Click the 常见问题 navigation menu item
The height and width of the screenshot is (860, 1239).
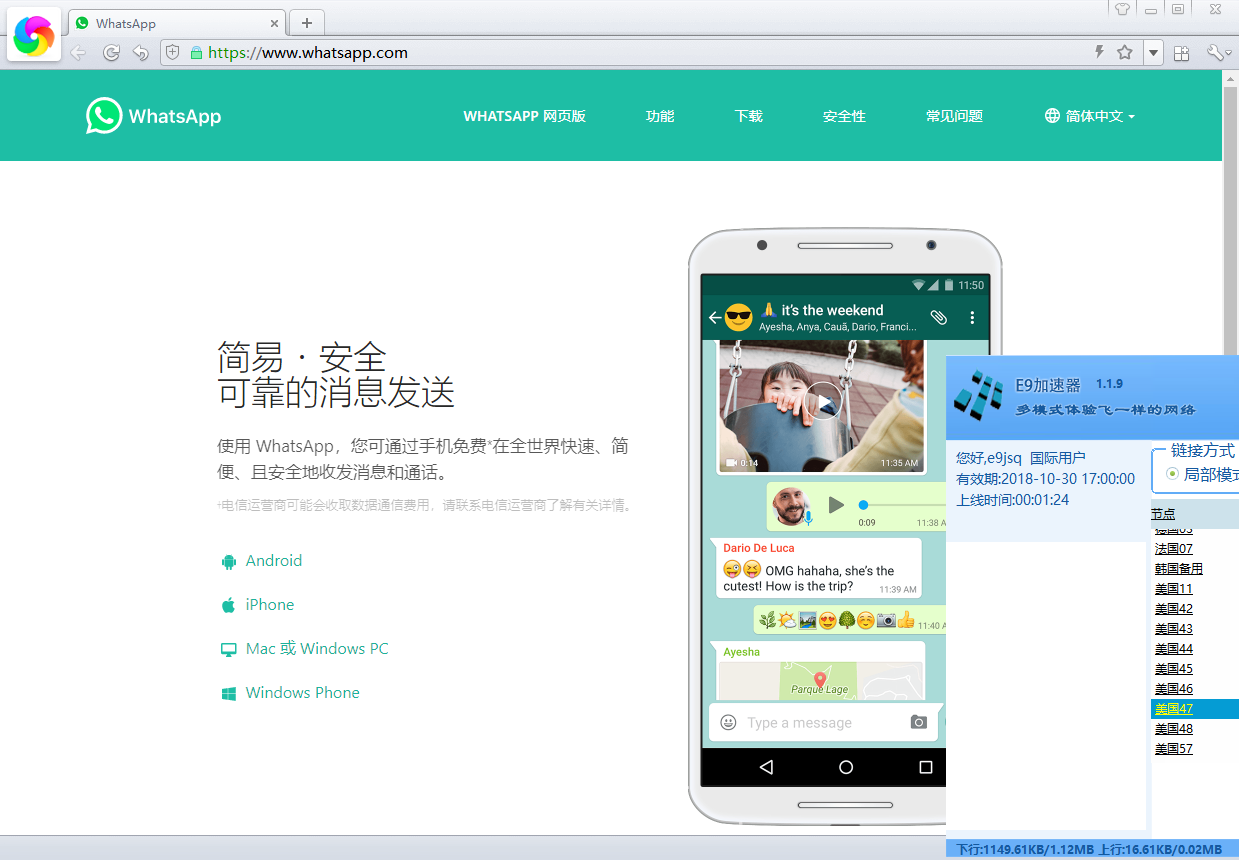[x=954, y=115]
